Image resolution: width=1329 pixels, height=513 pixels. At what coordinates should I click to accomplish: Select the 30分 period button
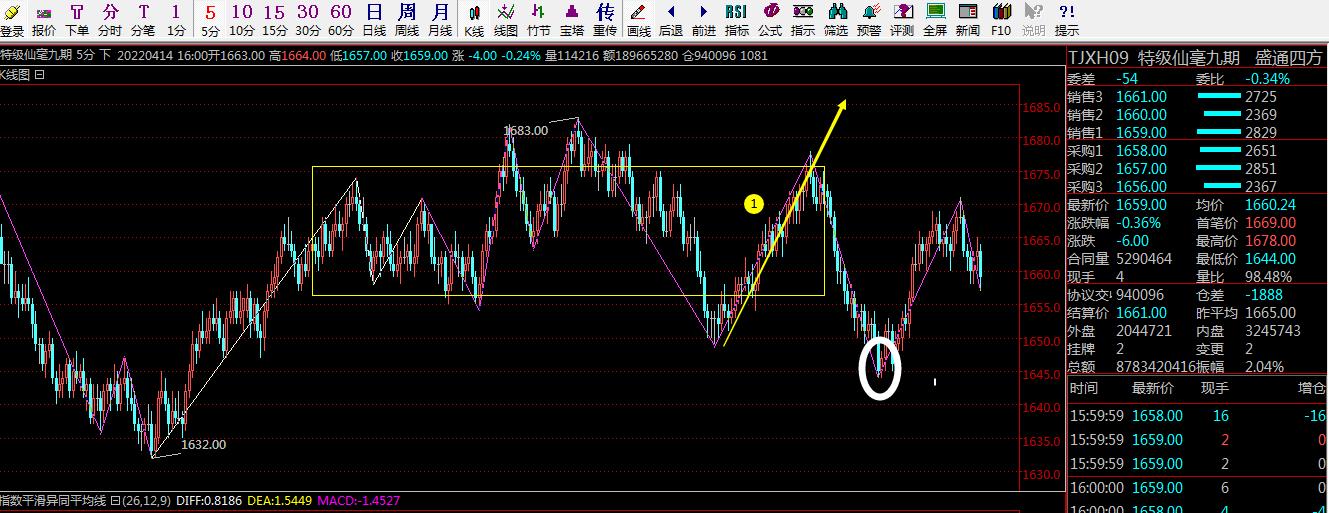[307, 19]
